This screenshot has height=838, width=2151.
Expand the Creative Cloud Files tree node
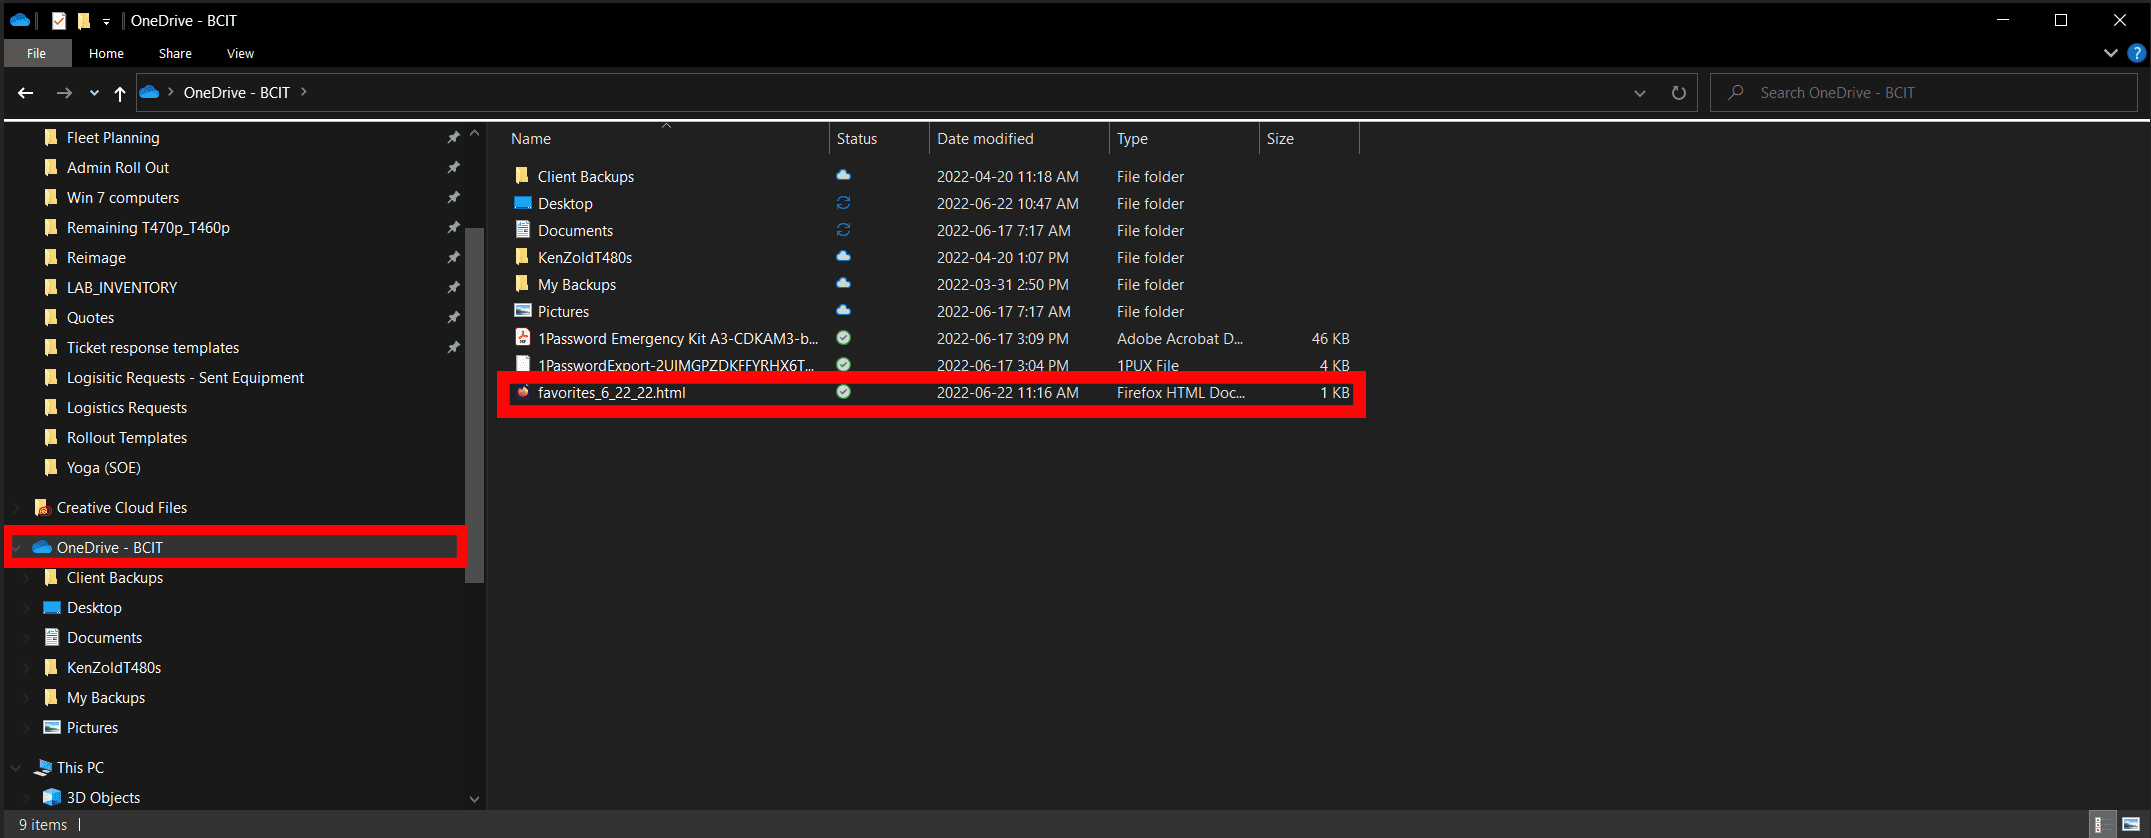pyautogui.click(x=16, y=508)
